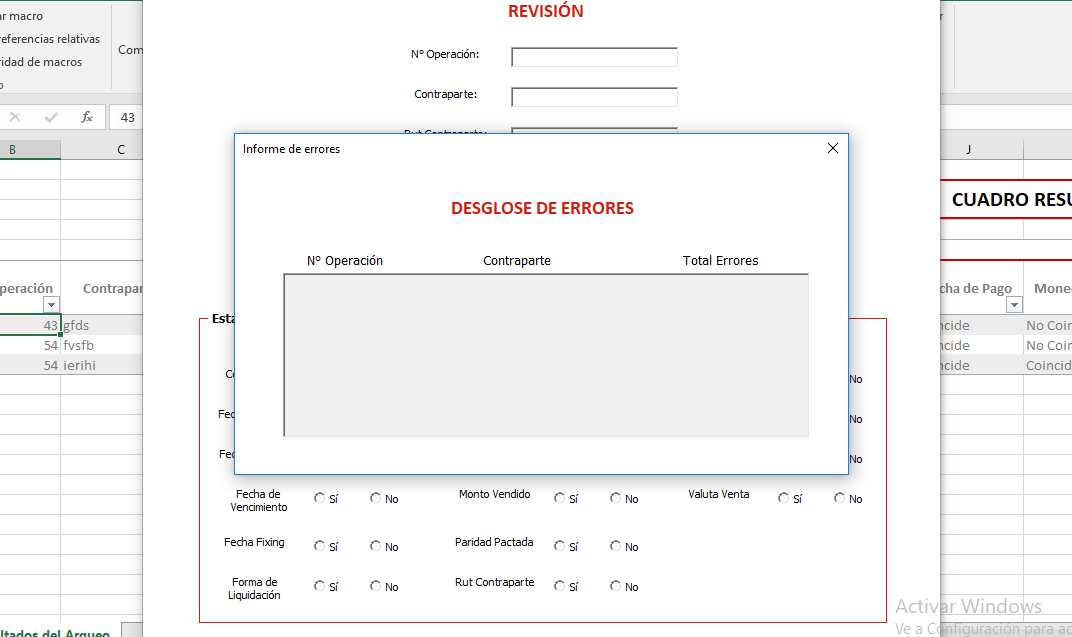
Task: Open the Operación column filter dropdown
Action: pos(51,305)
